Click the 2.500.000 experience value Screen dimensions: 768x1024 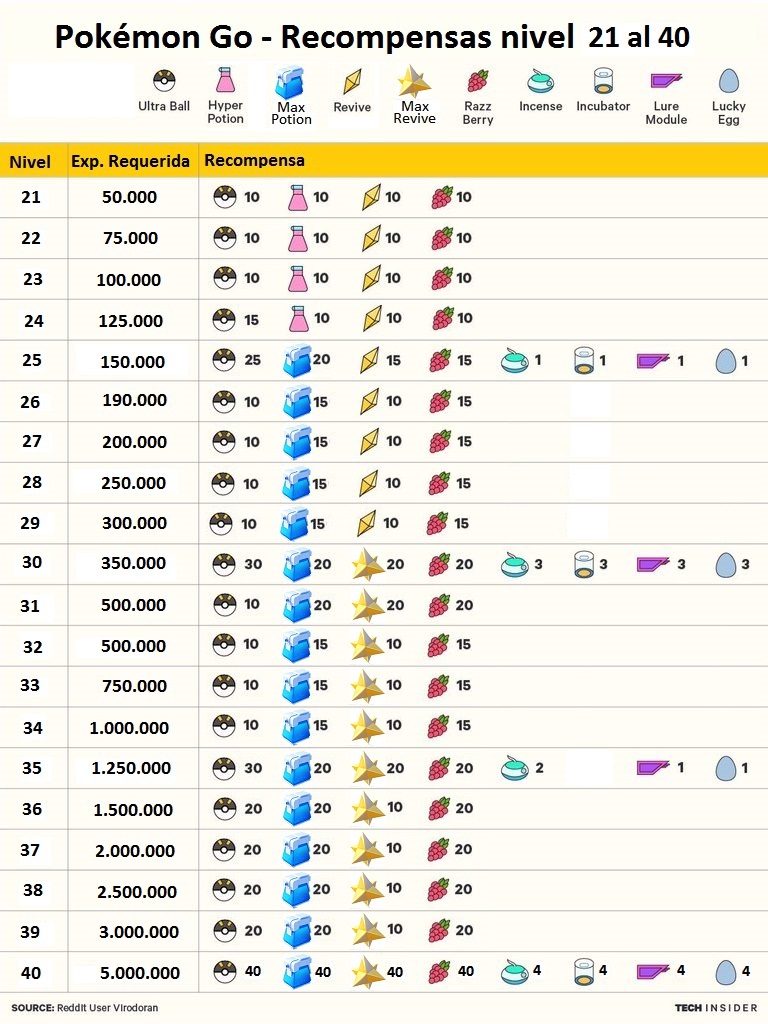click(x=137, y=892)
